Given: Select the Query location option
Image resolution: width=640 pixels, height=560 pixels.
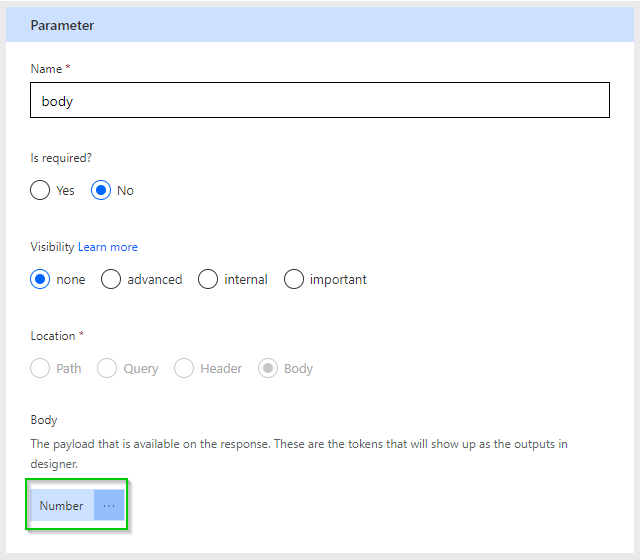Looking at the screenshot, I should coord(107,368).
